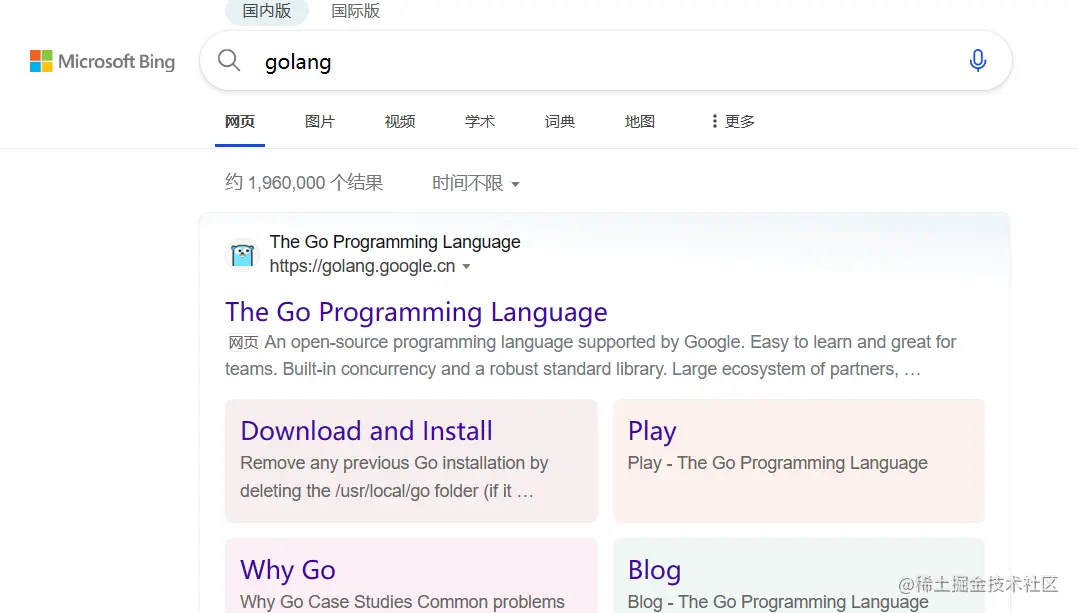Open the Blog sitelink

(654, 570)
